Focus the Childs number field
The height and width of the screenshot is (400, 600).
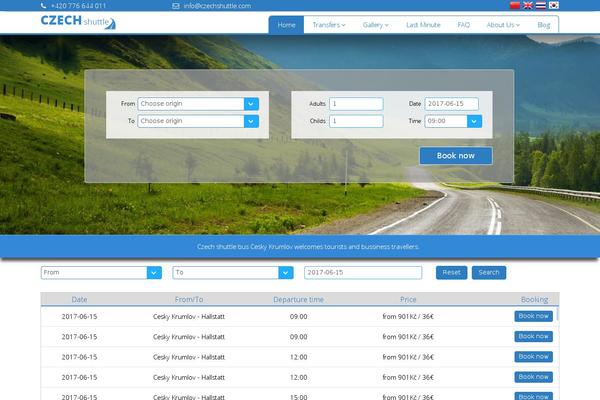(x=356, y=121)
